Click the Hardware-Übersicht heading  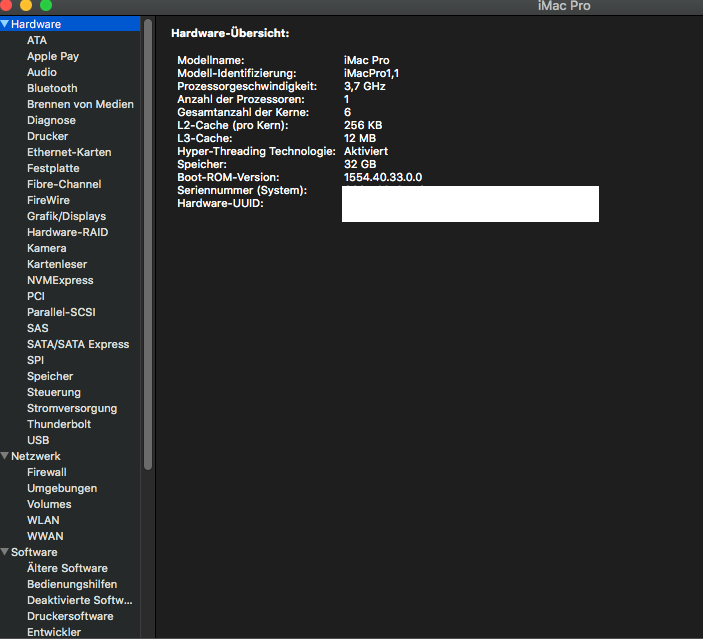coord(230,33)
